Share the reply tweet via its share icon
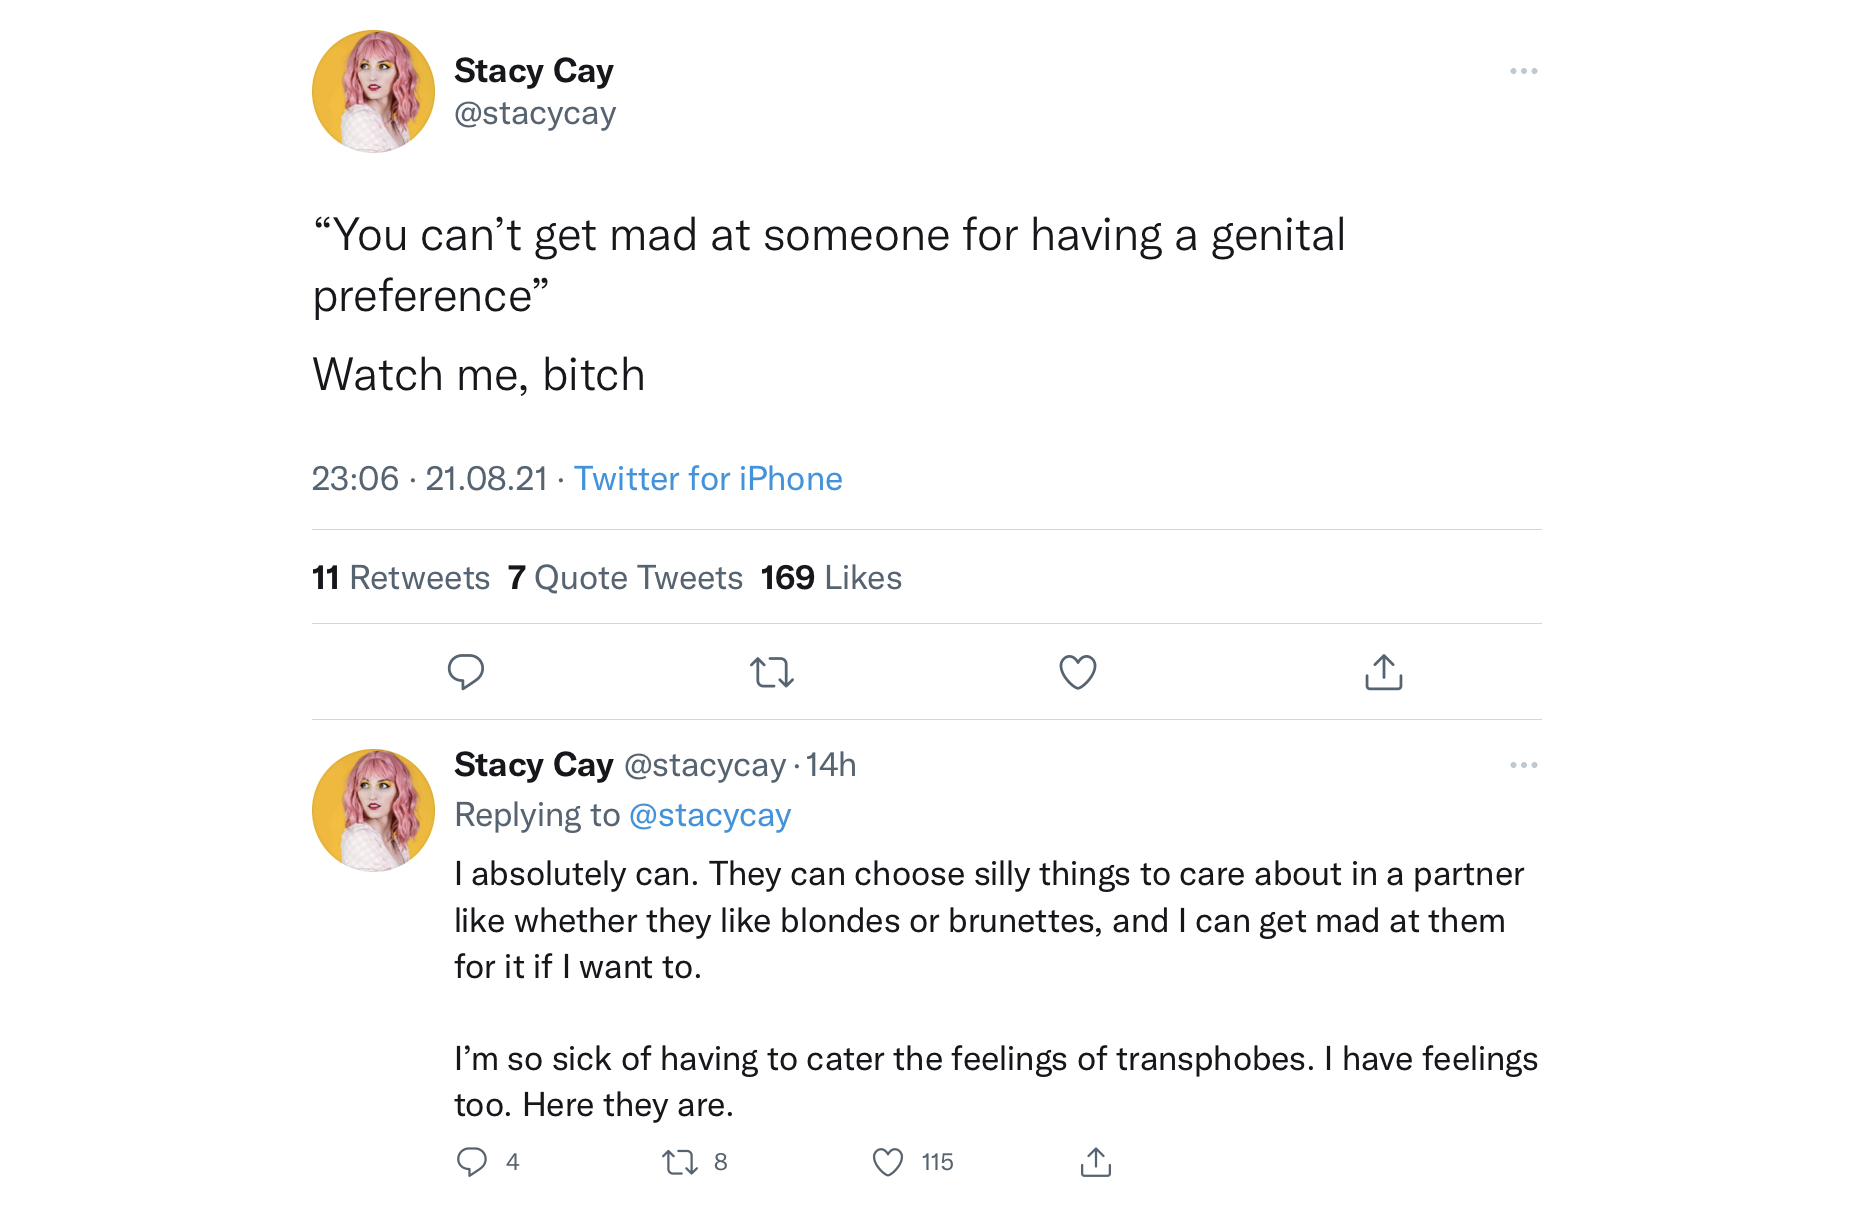The height and width of the screenshot is (1211, 1855). pos(1096,1162)
